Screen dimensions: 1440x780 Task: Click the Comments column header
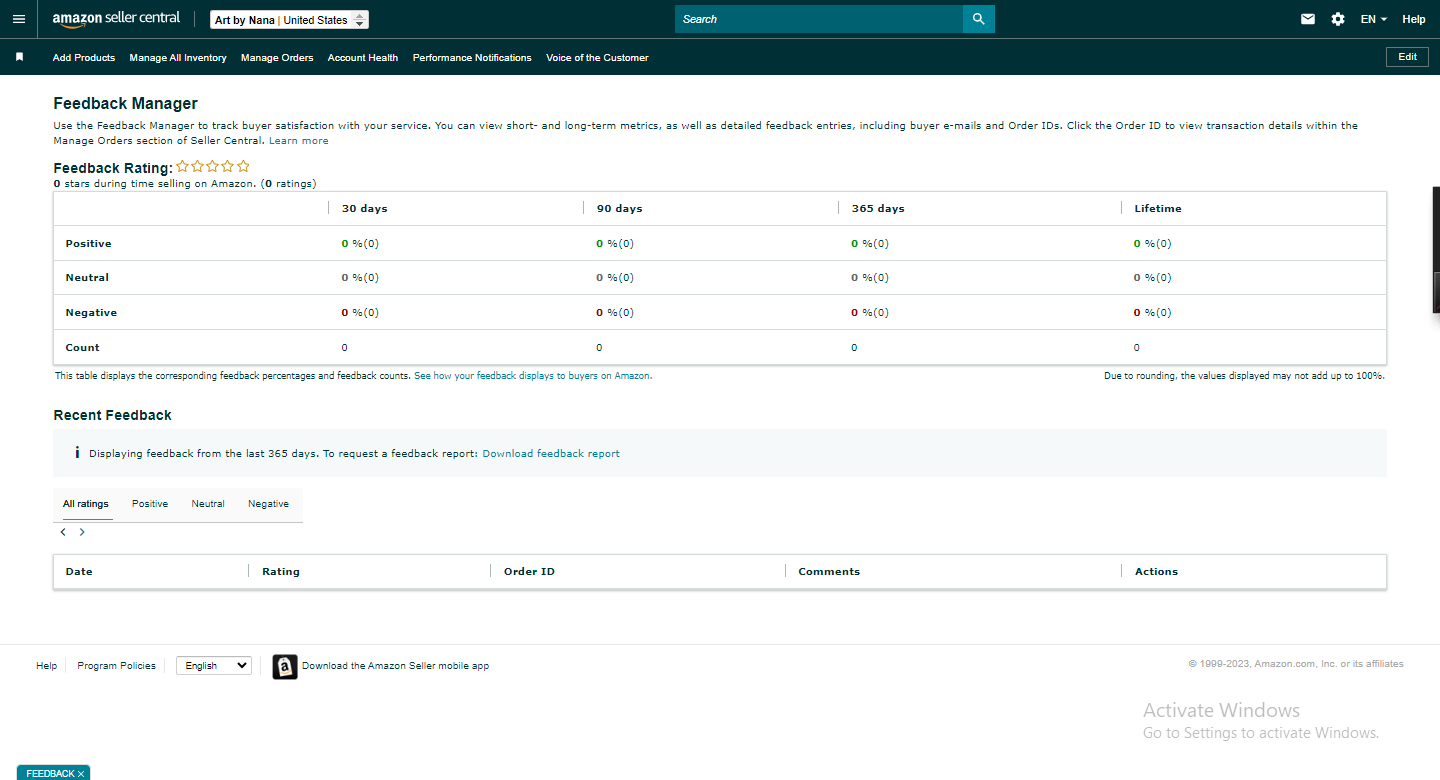(829, 572)
